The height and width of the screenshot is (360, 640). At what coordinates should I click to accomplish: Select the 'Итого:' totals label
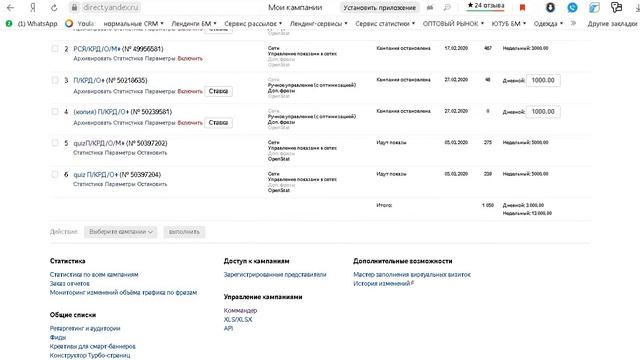coord(384,205)
